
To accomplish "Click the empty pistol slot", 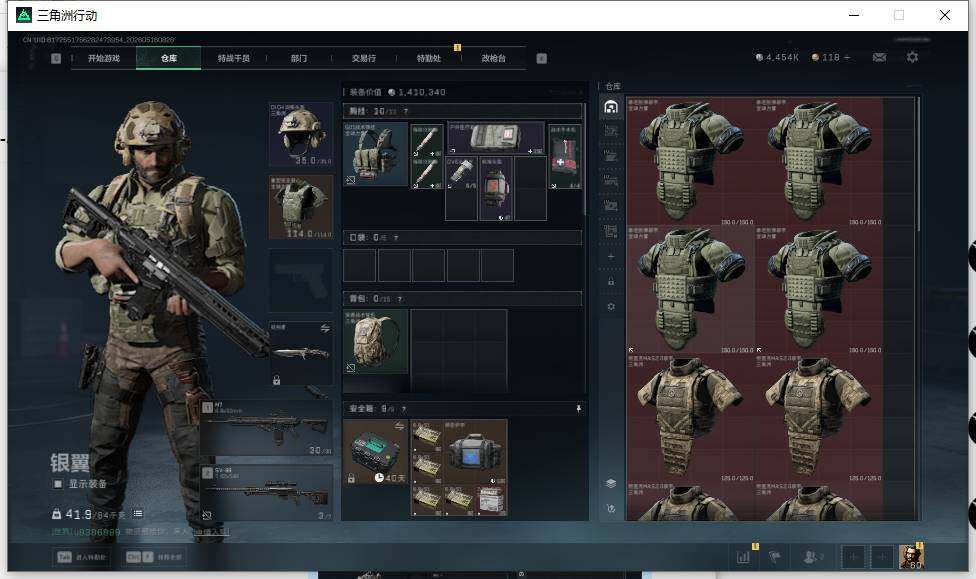I will coord(301,280).
